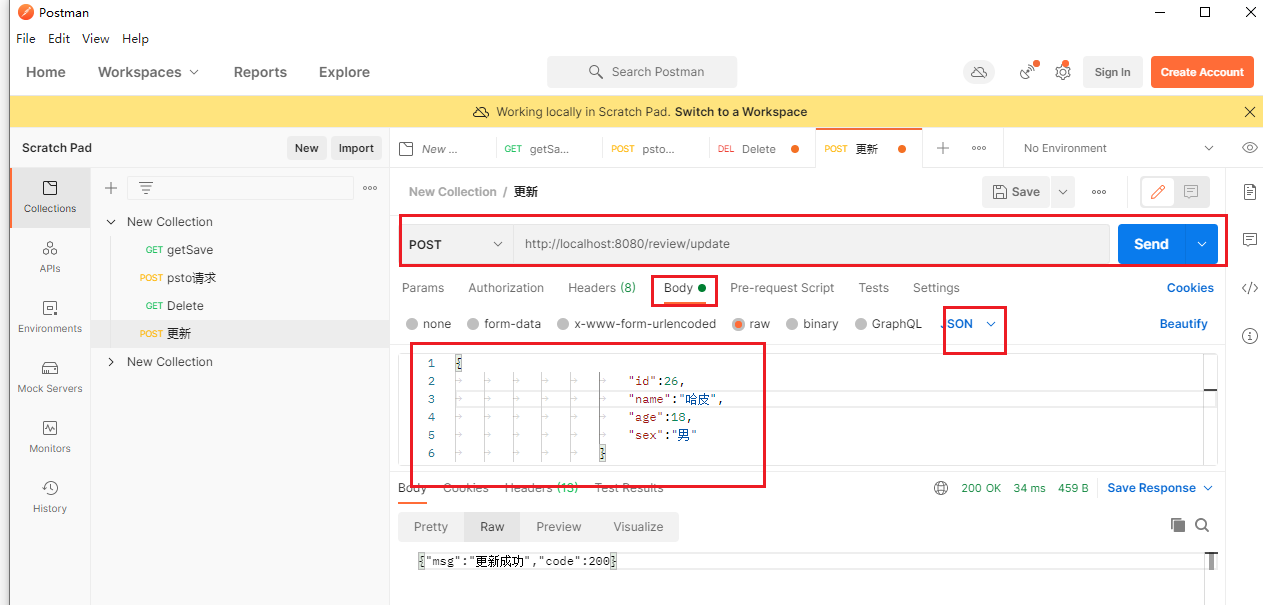This screenshot has height=605, width=1263.
Task: Click the Beautify link
Action: click(1184, 324)
